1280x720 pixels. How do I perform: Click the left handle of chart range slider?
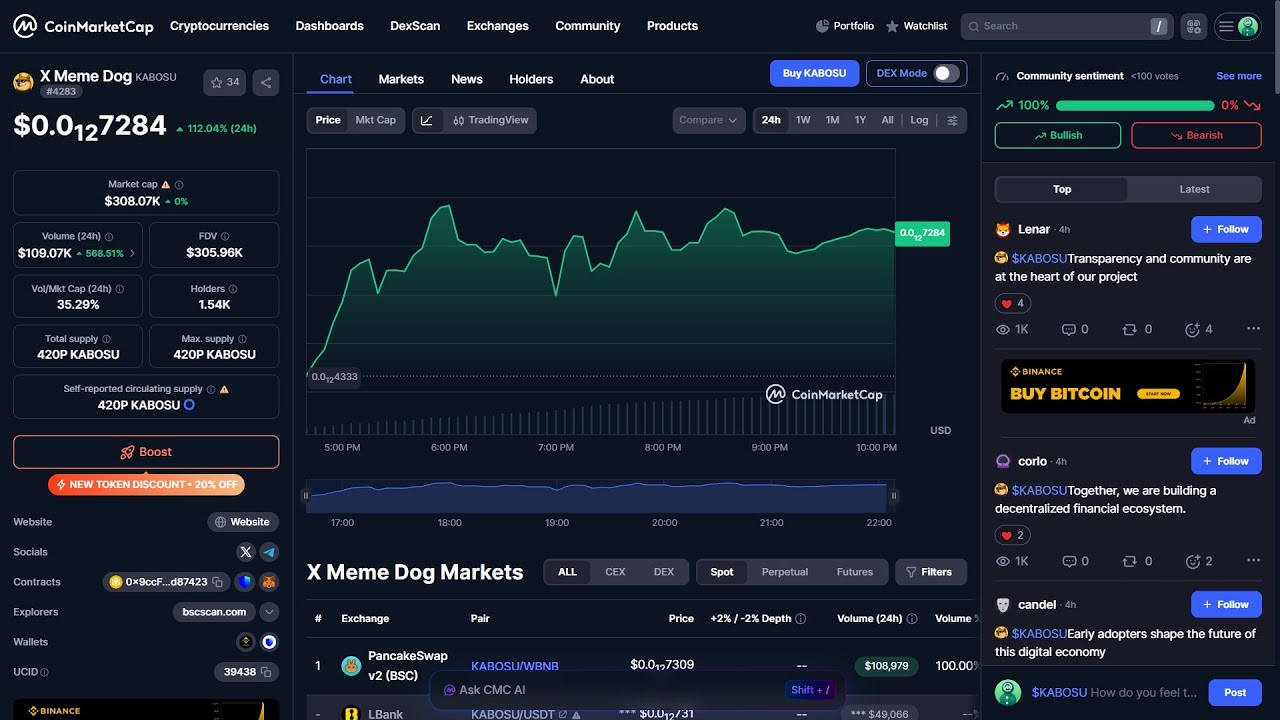coord(306,495)
